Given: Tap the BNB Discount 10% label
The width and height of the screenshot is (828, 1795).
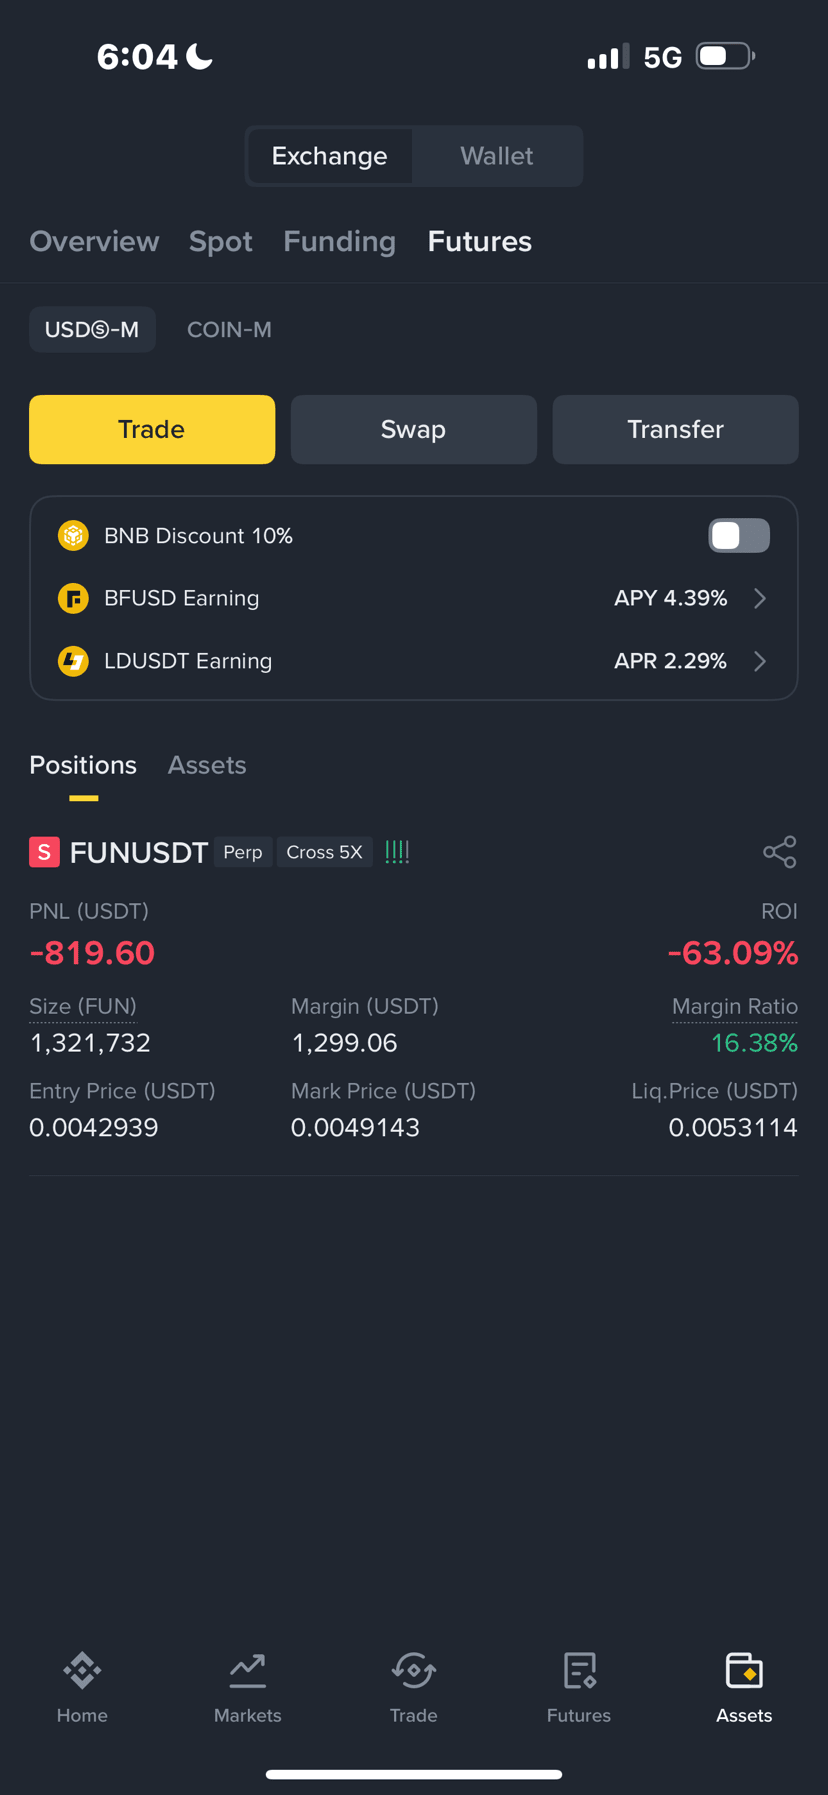Looking at the screenshot, I should (198, 536).
